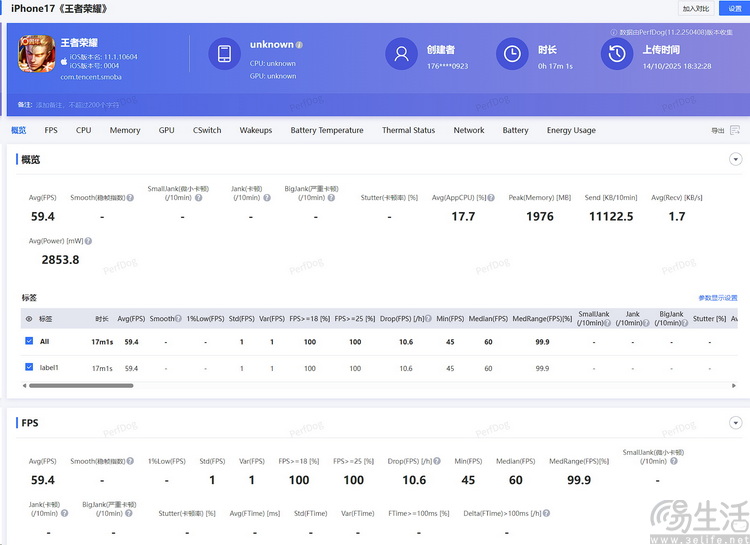The width and height of the screenshot is (750, 545).
Task: Uncheck the label1 row checkbox
Action: tap(29, 367)
